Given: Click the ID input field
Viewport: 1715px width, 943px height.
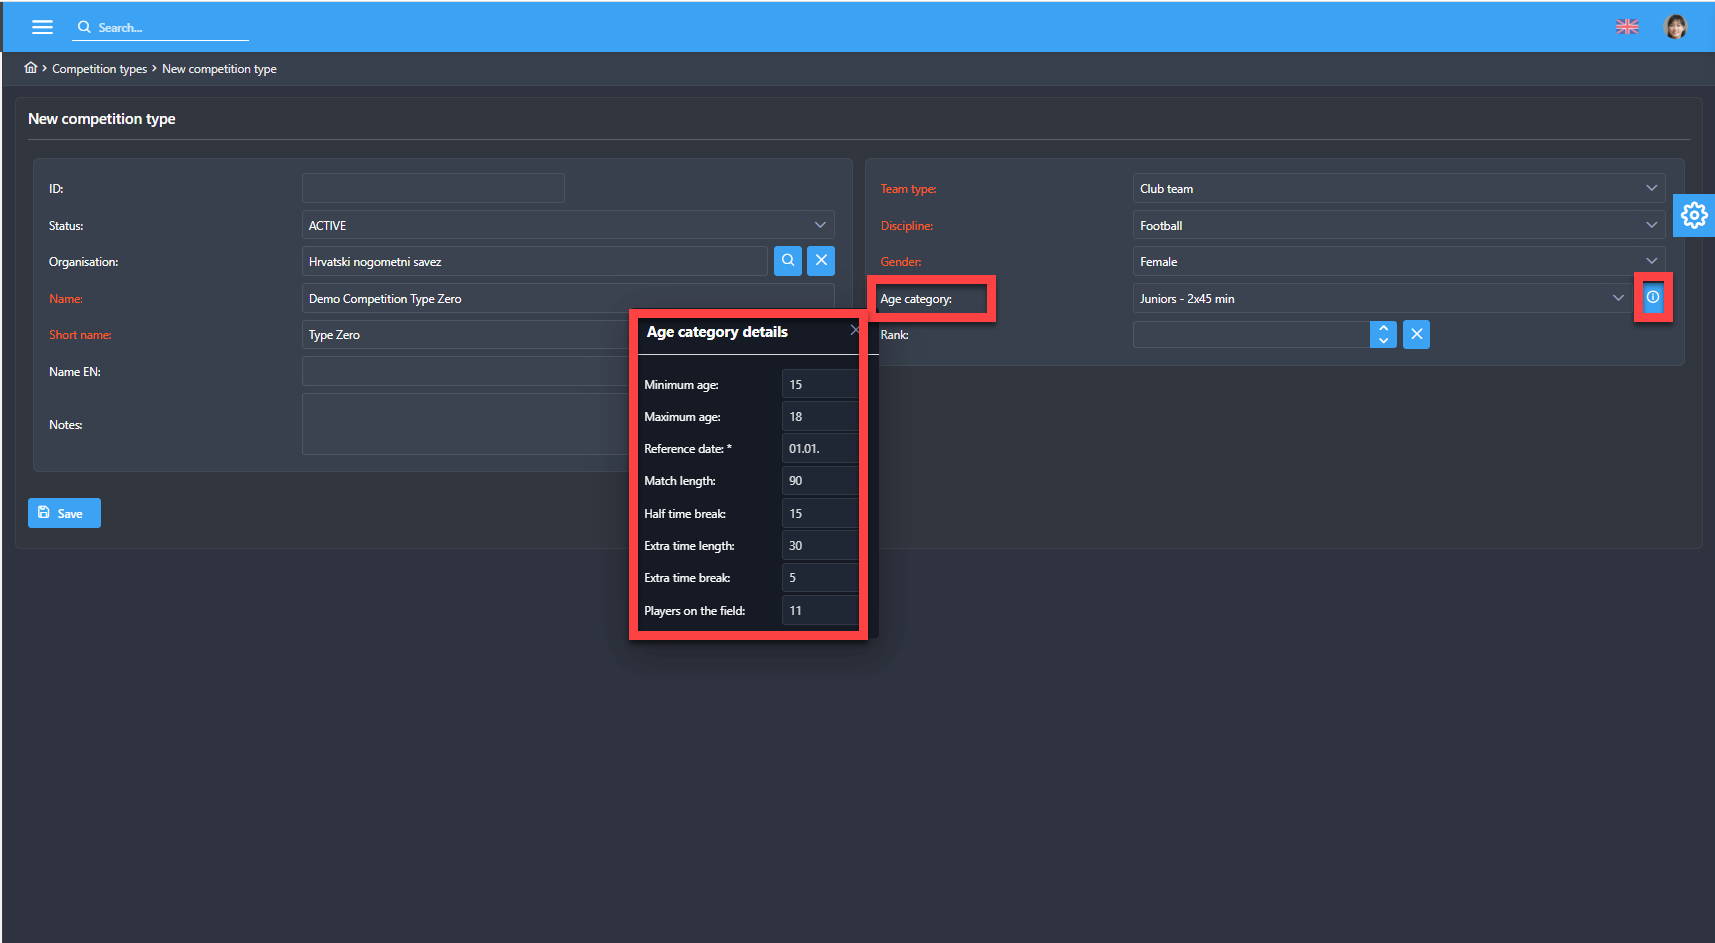Looking at the screenshot, I should click(x=433, y=188).
